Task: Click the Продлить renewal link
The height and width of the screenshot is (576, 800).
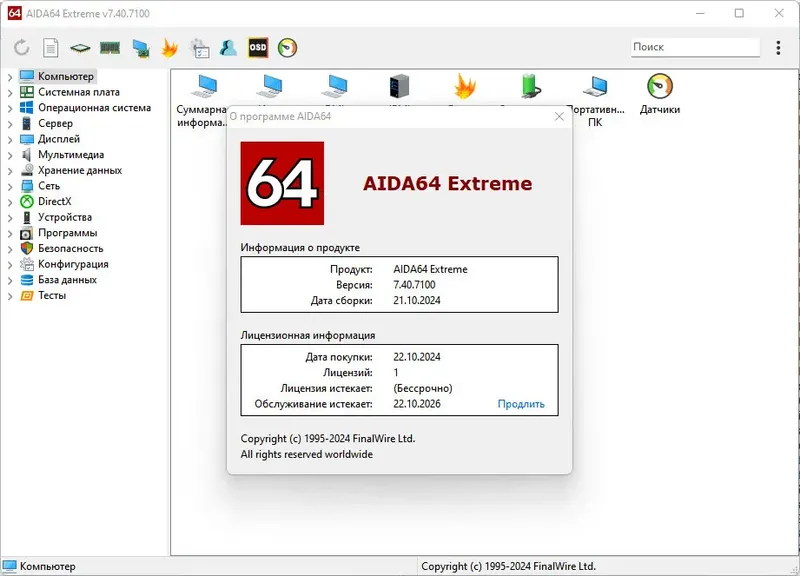Action: (521, 404)
